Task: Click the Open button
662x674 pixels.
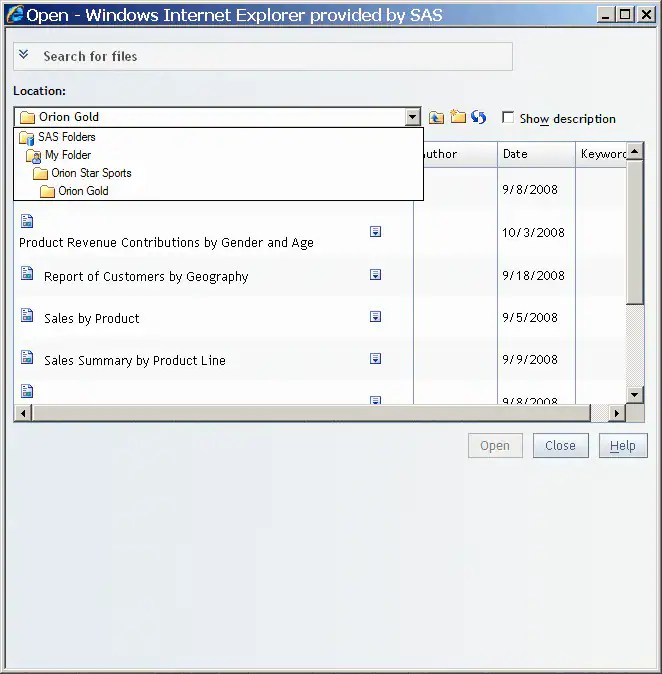Action: (x=495, y=445)
